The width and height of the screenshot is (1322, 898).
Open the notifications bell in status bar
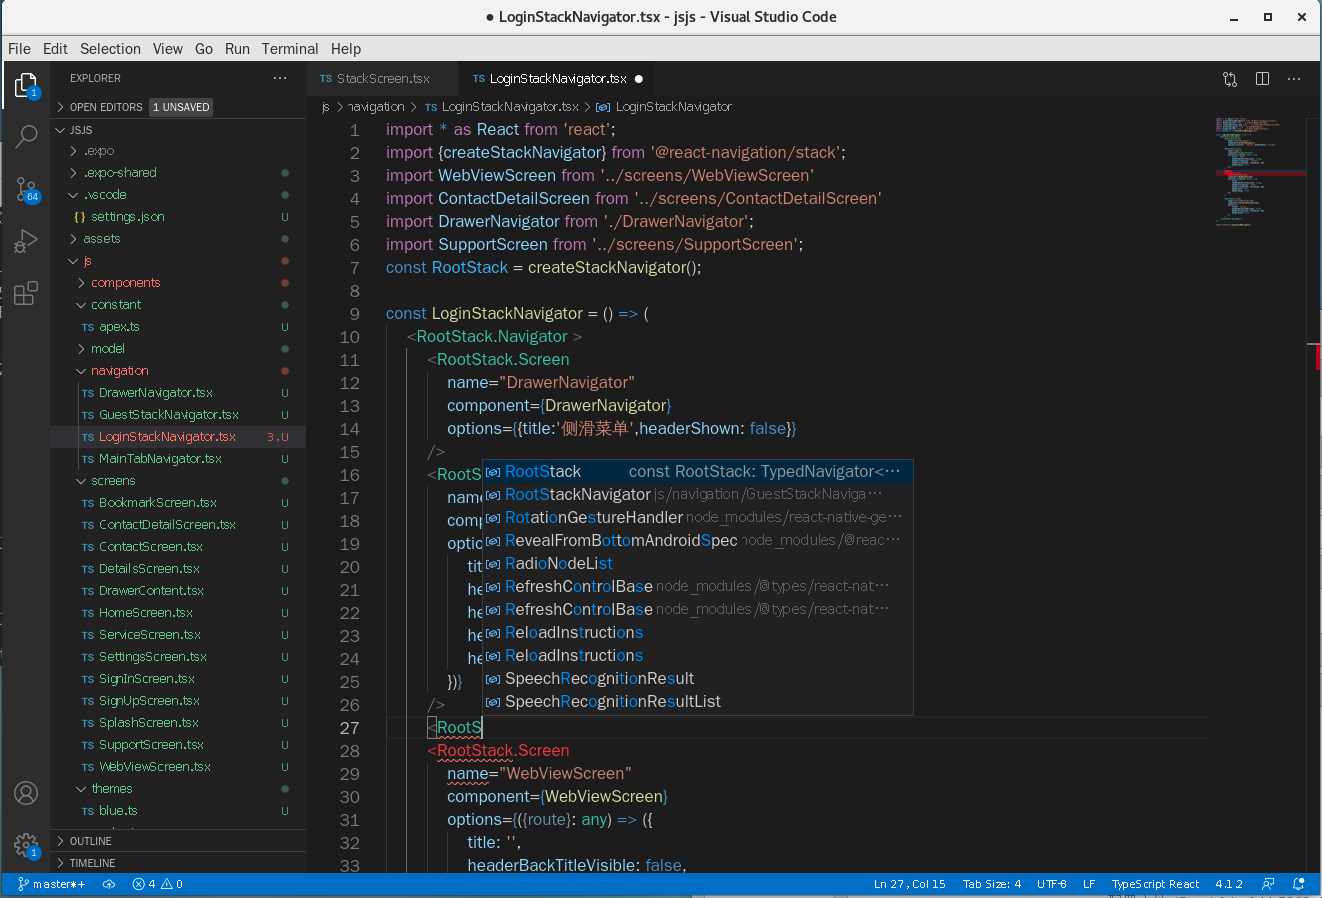tap(1299, 884)
